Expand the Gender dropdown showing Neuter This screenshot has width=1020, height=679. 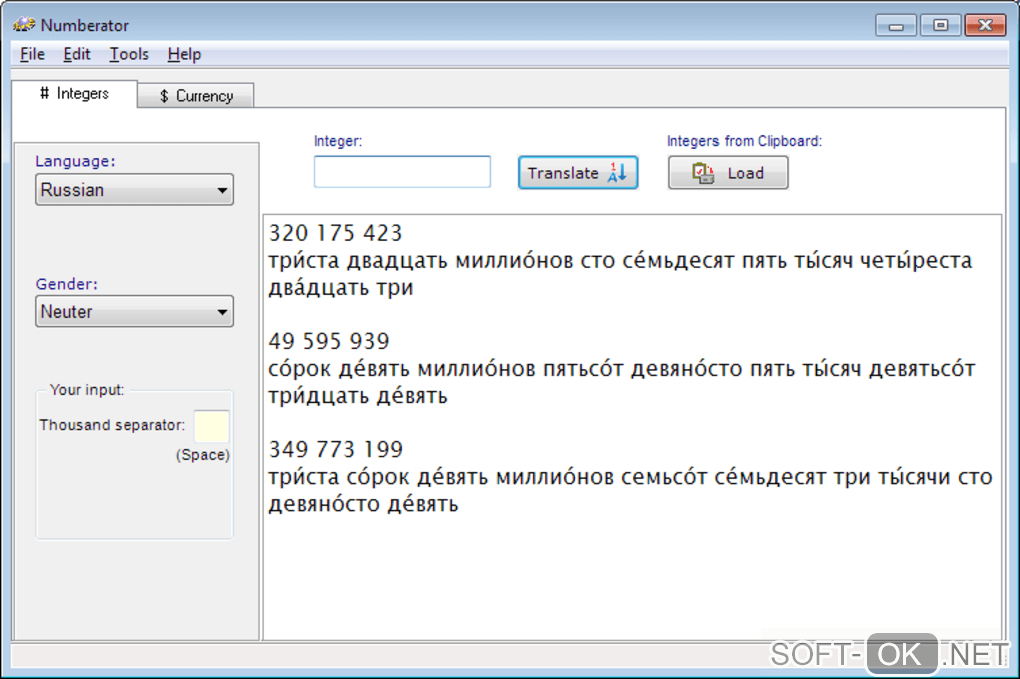click(135, 312)
